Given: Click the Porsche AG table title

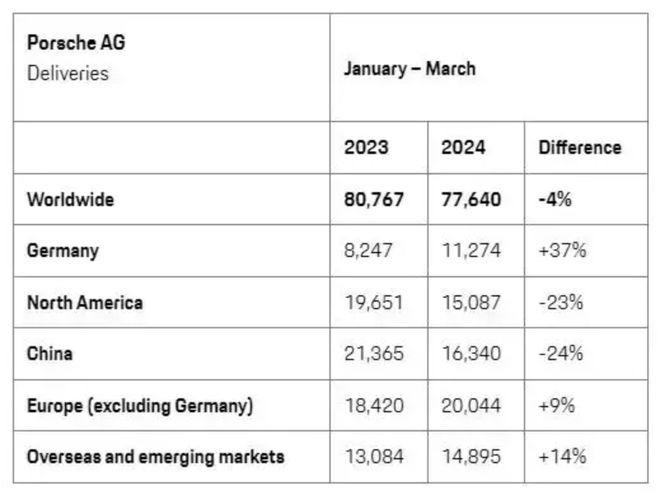Looking at the screenshot, I should (76, 44).
